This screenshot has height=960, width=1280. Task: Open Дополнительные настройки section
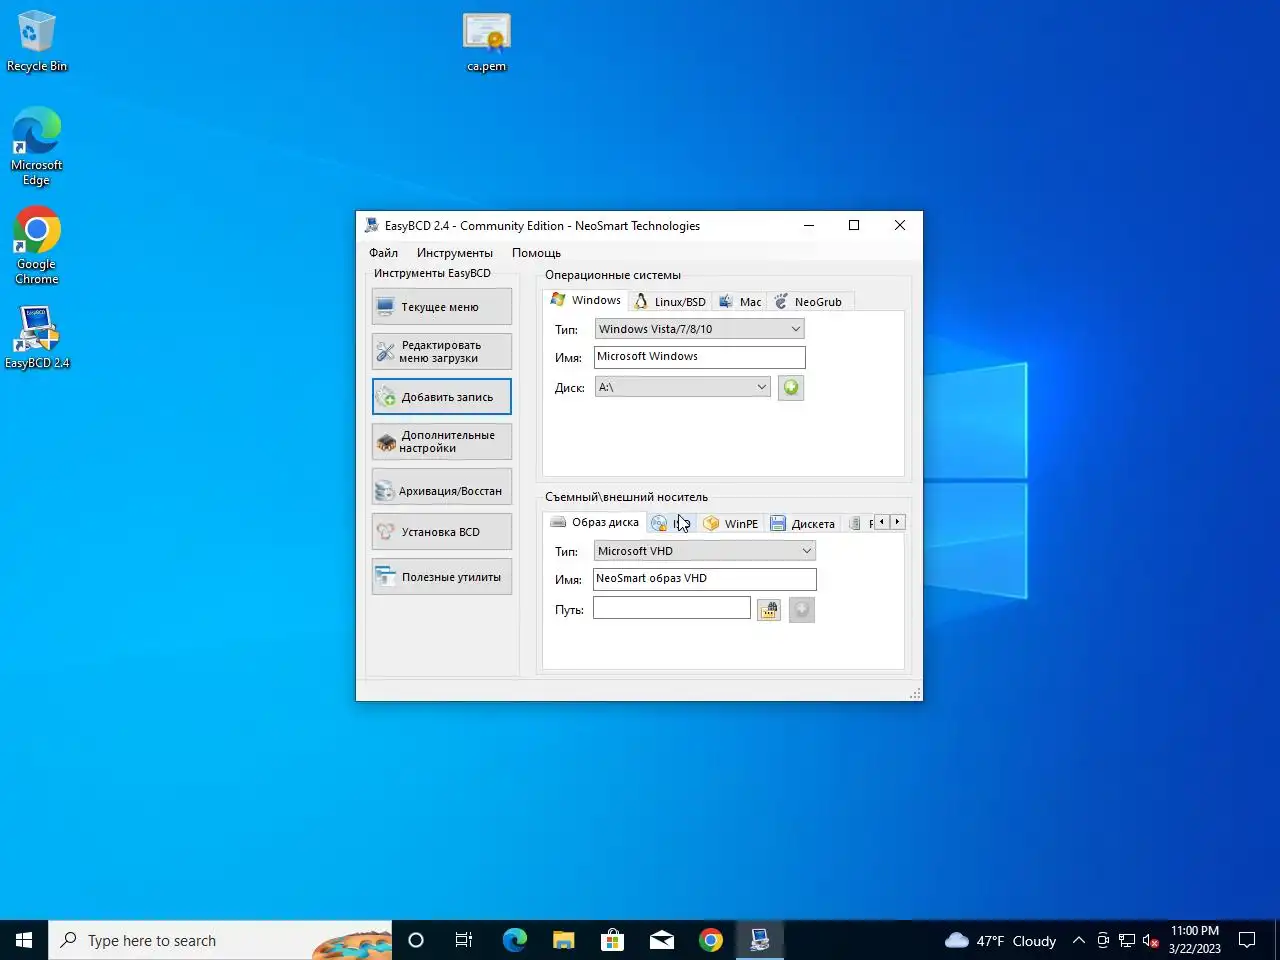pyautogui.click(x=441, y=442)
